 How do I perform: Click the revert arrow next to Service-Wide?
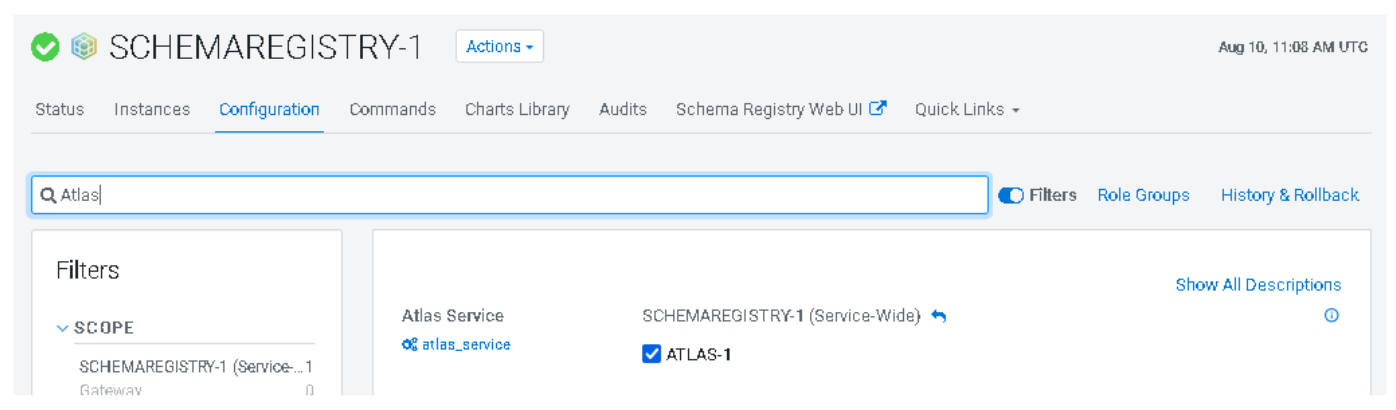[938, 316]
